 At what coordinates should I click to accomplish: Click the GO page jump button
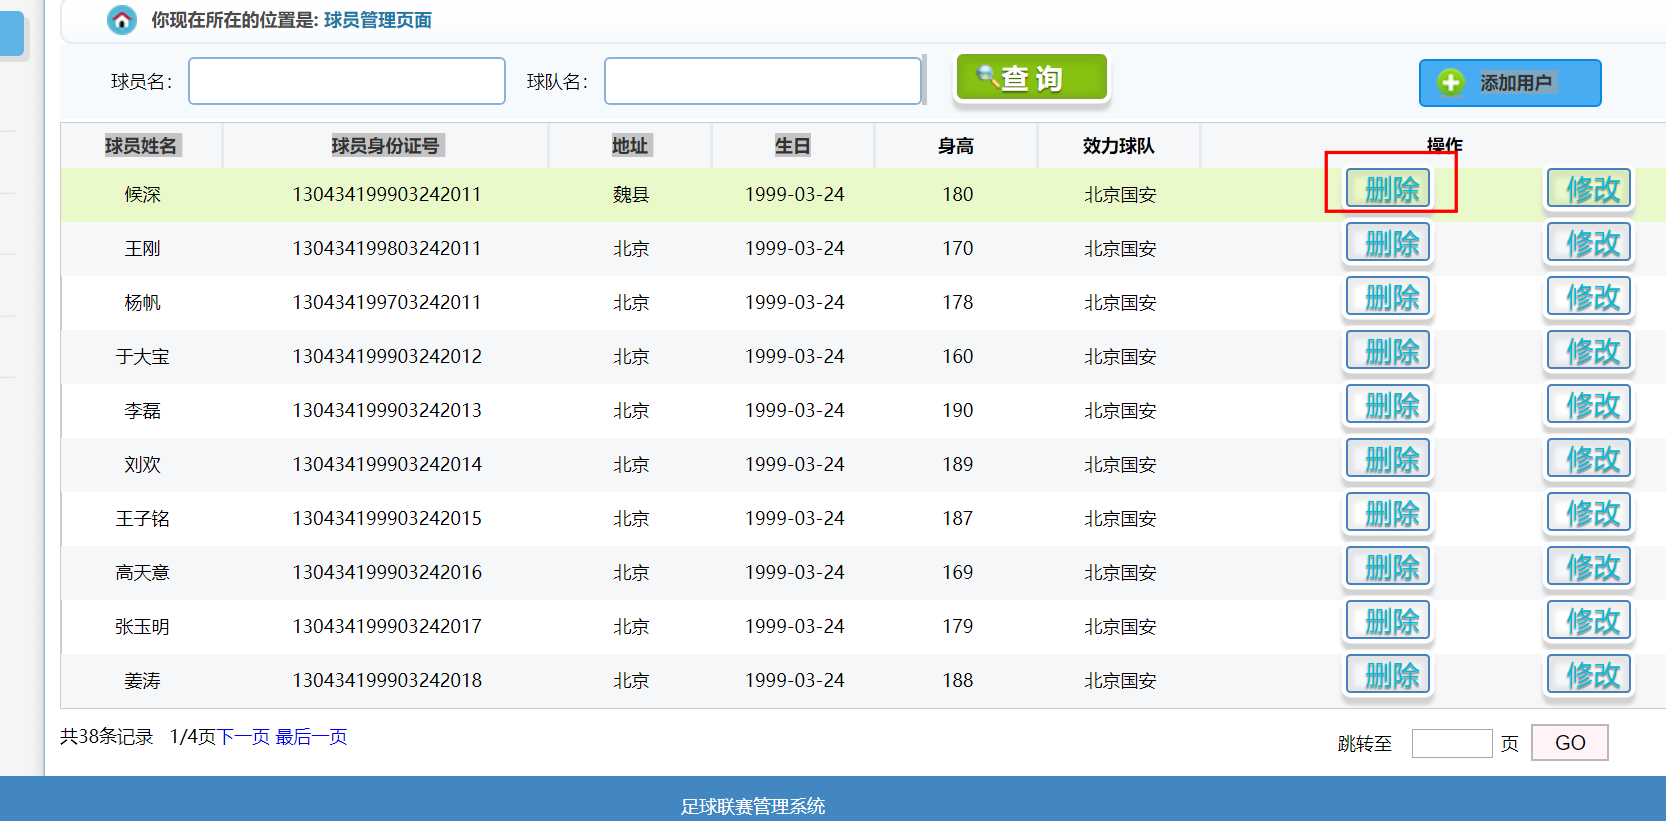[x=1570, y=743]
